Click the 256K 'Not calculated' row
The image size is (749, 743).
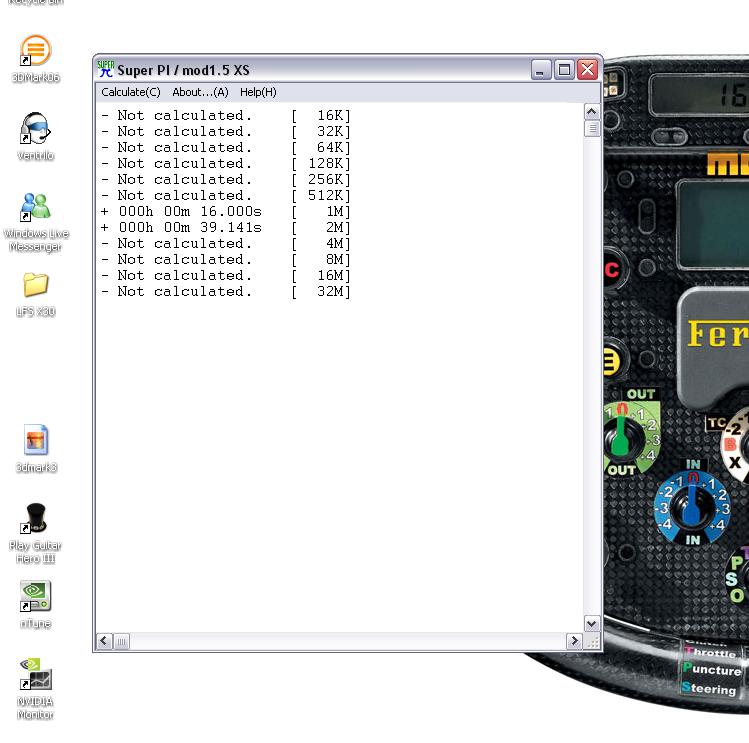[226, 180]
